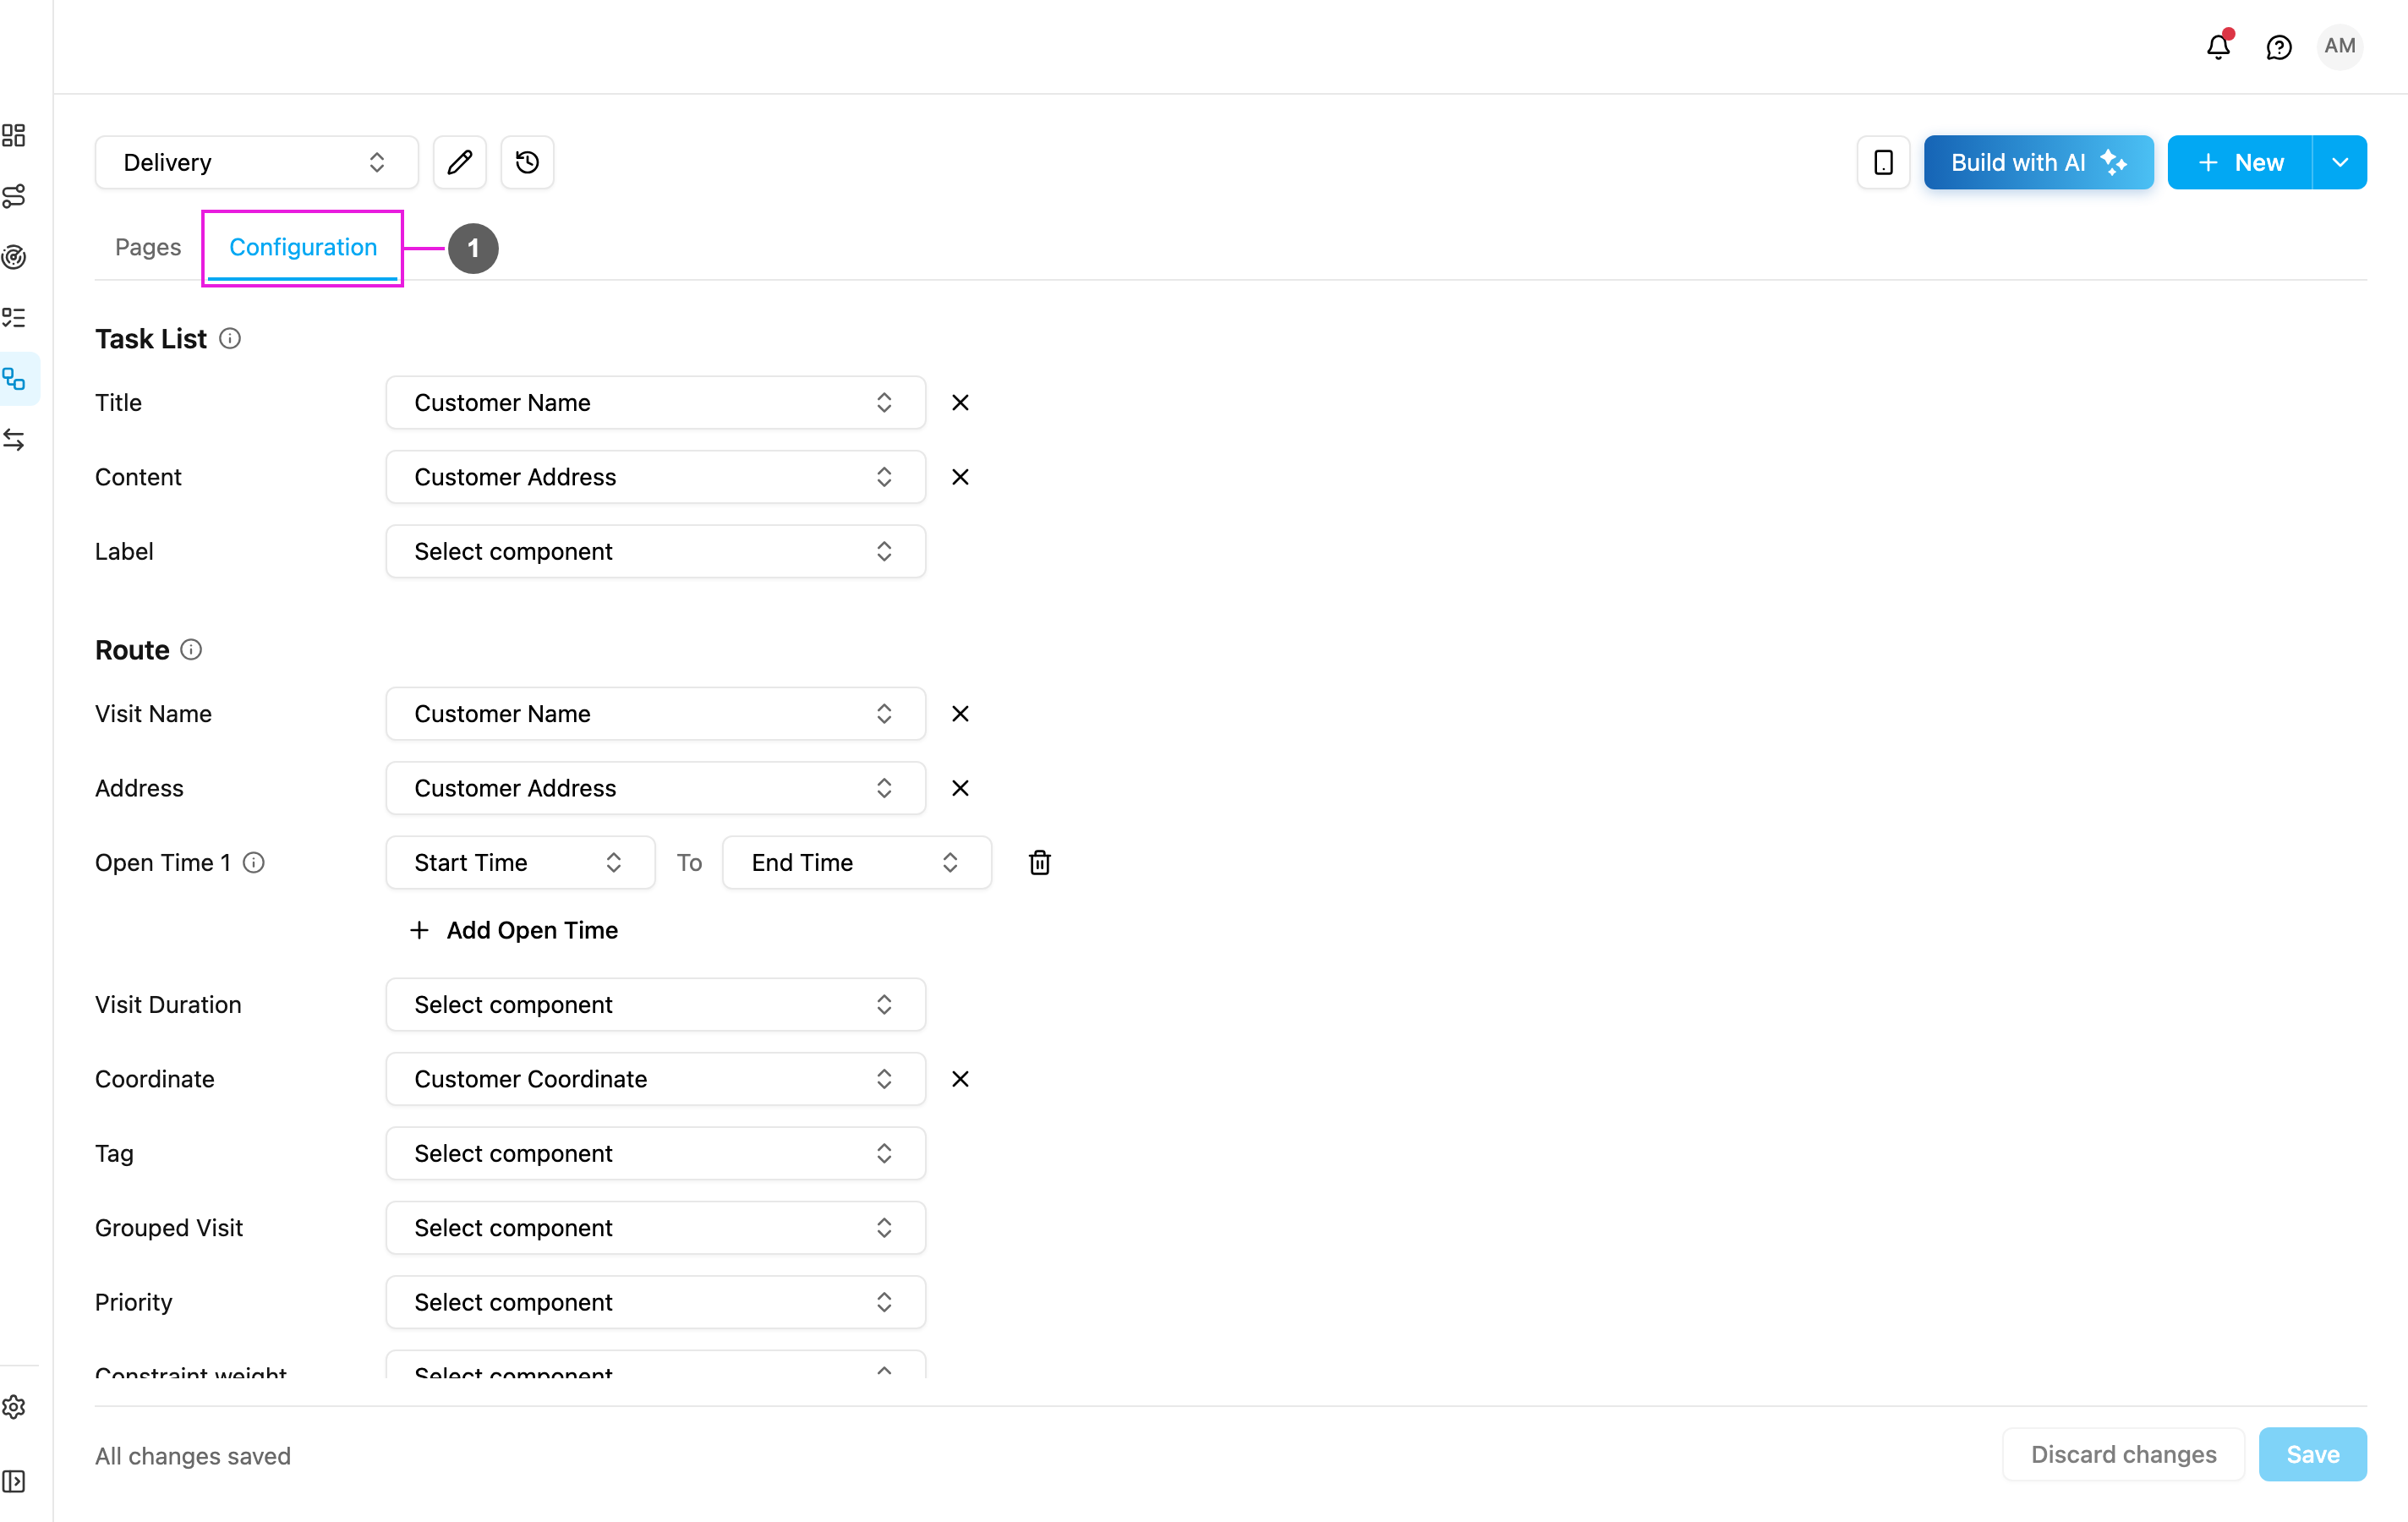This screenshot has width=2408, height=1522.
Task: Open the dashboard grid icon in sidebar
Action: pos(15,135)
